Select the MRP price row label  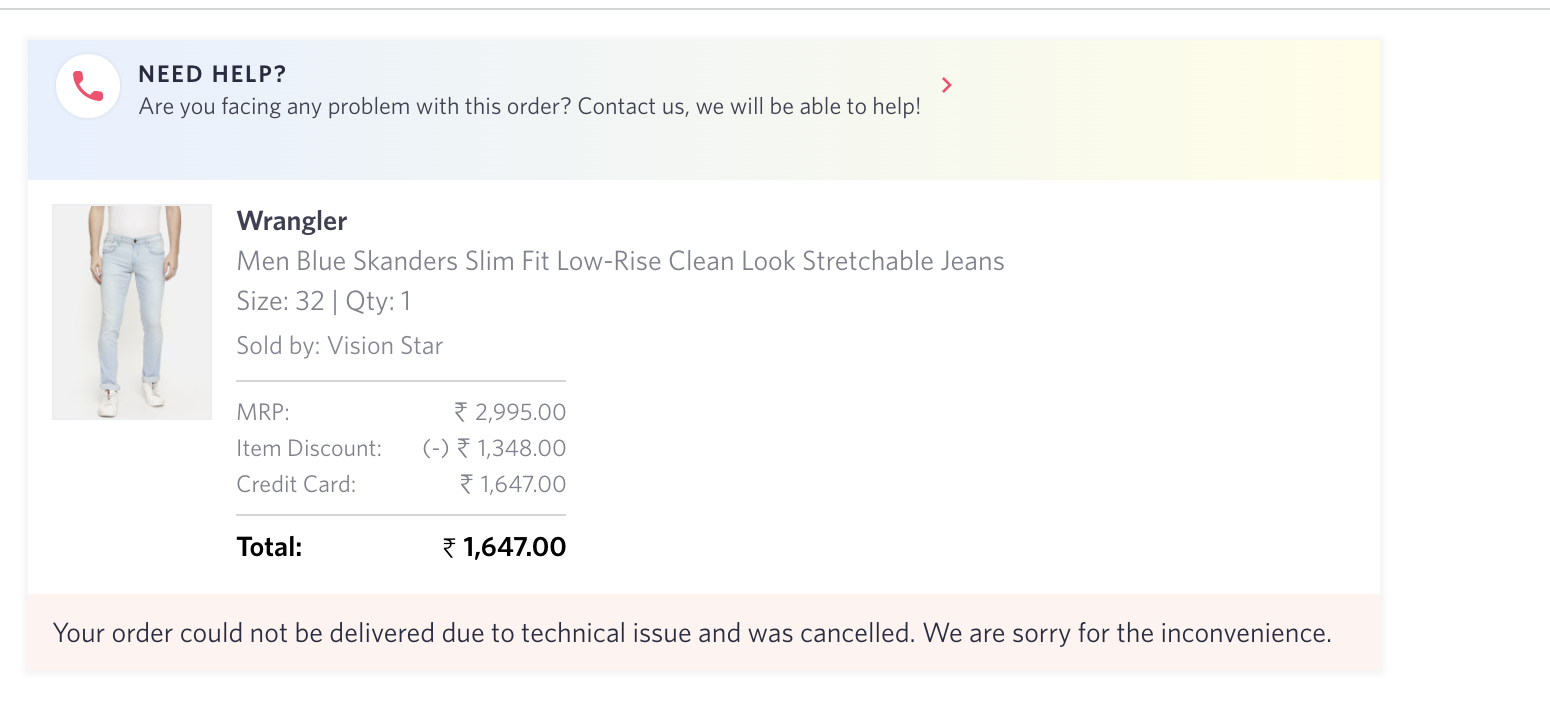[263, 412]
